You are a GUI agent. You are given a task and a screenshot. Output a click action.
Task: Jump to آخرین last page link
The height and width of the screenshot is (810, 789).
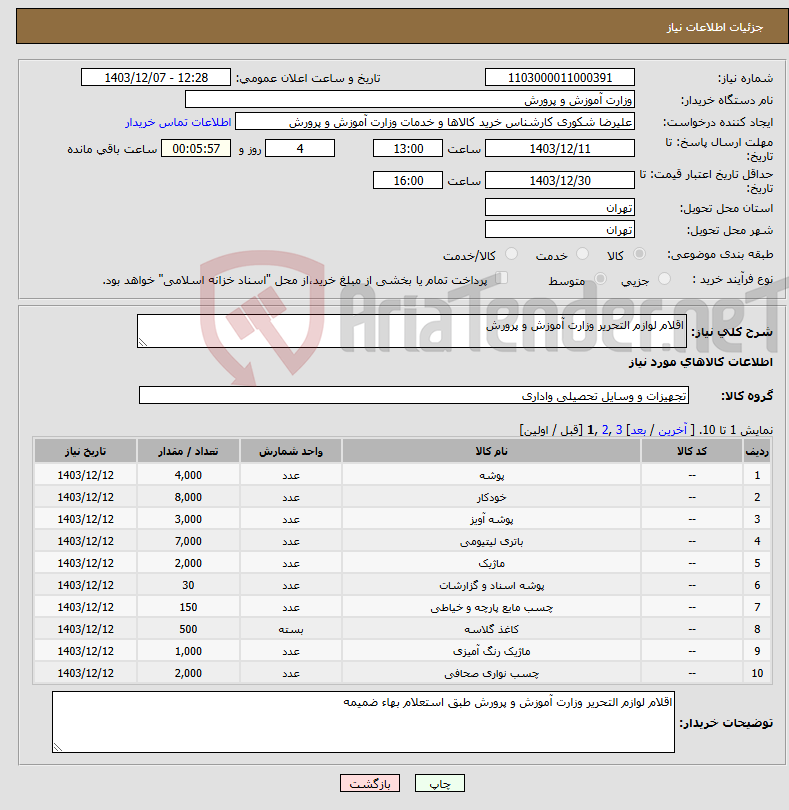click(672, 430)
